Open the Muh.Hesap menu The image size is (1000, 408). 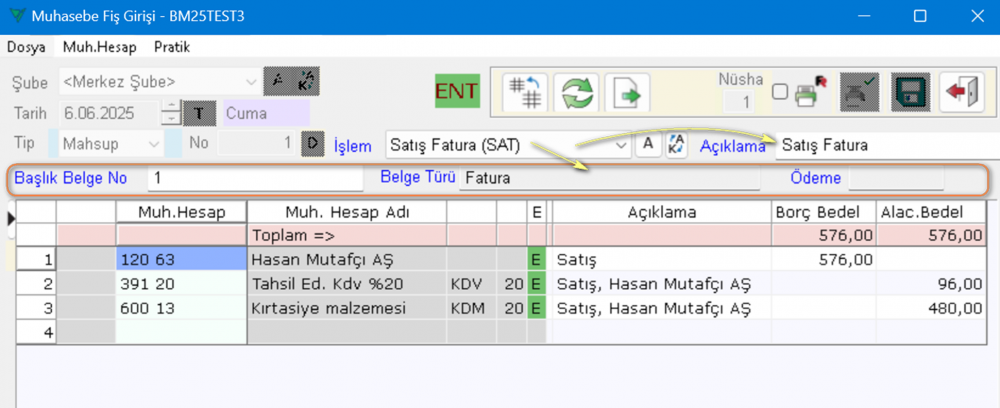(x=100, y=47)
